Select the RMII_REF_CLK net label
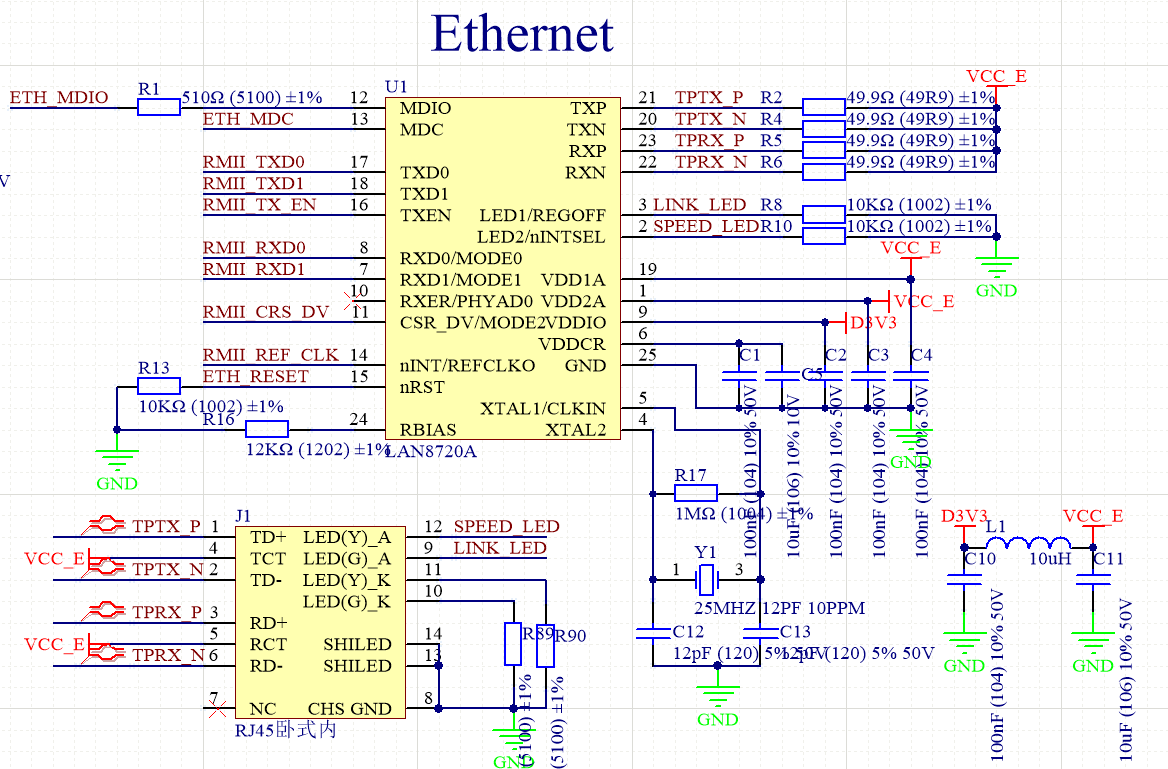1168x769 pixels. coord(270,355)
